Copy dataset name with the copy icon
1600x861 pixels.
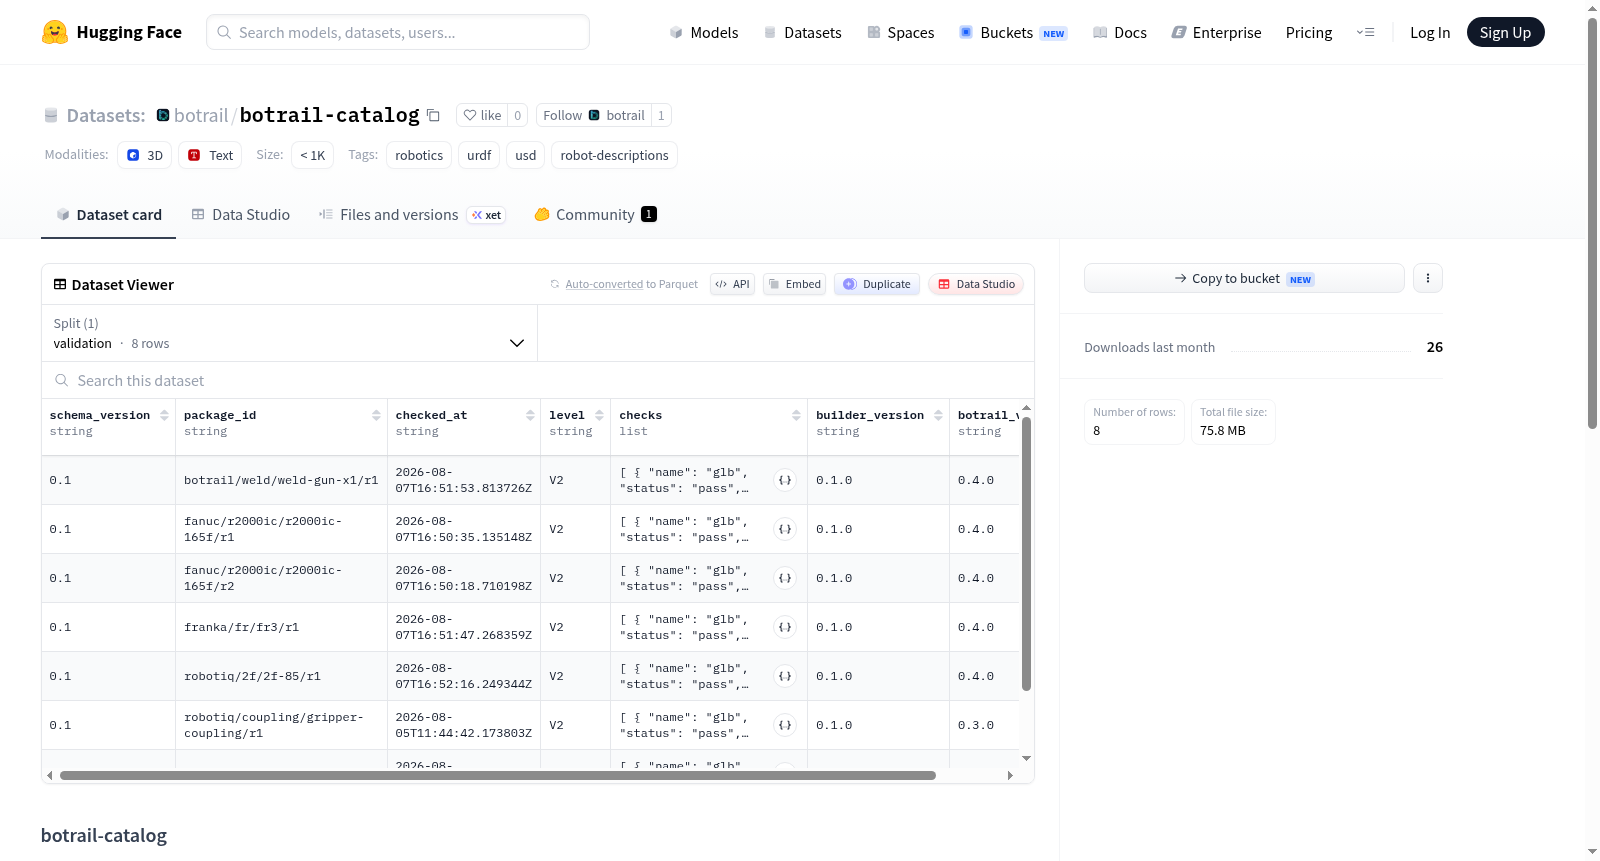pos(433,115)
